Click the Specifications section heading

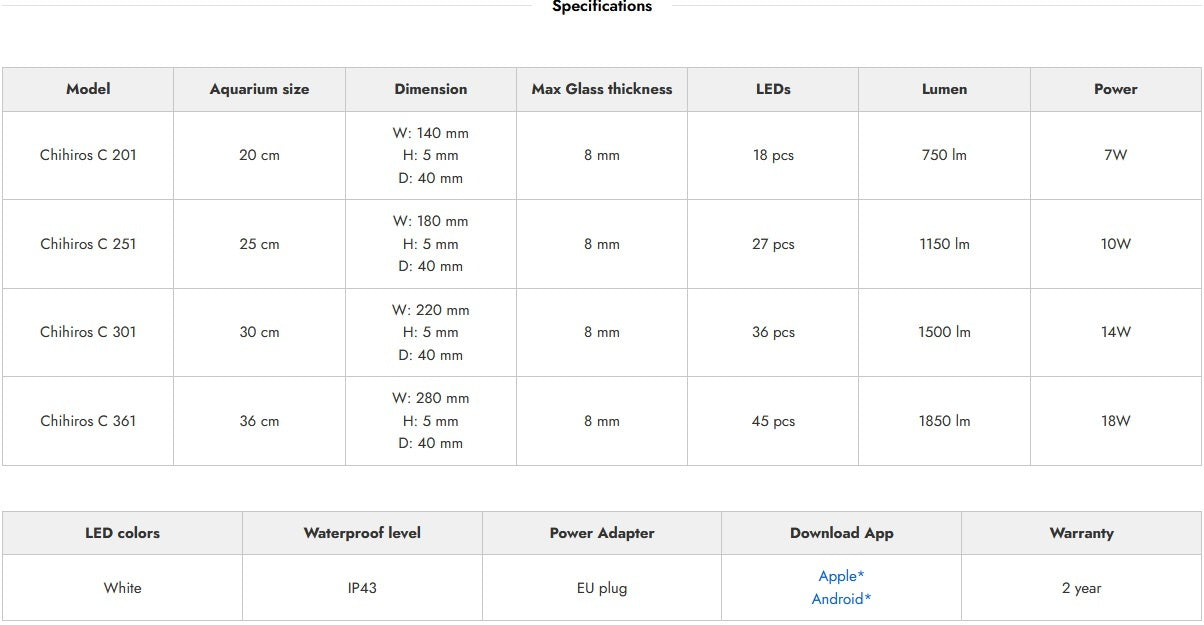[602, 7]
